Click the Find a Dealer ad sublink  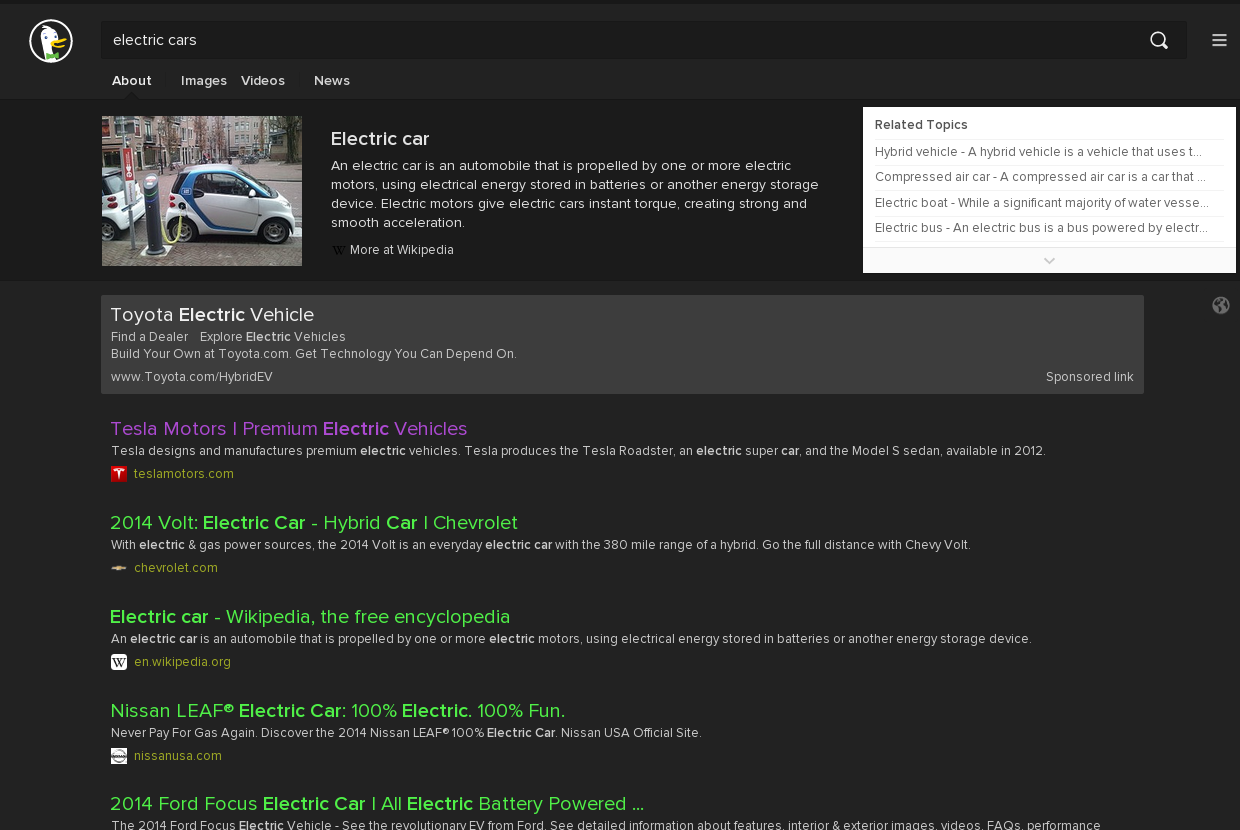pyautogui.click(x=150, y=337)
